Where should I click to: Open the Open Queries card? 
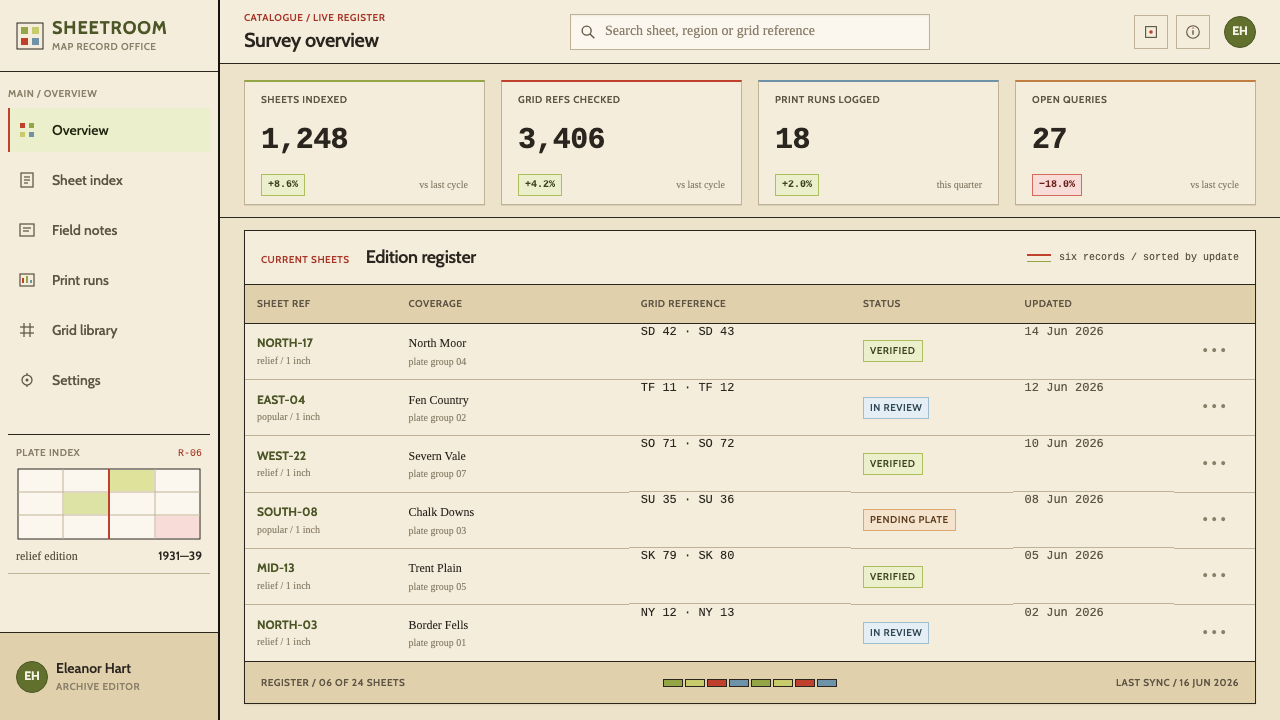pos(1135,143)
